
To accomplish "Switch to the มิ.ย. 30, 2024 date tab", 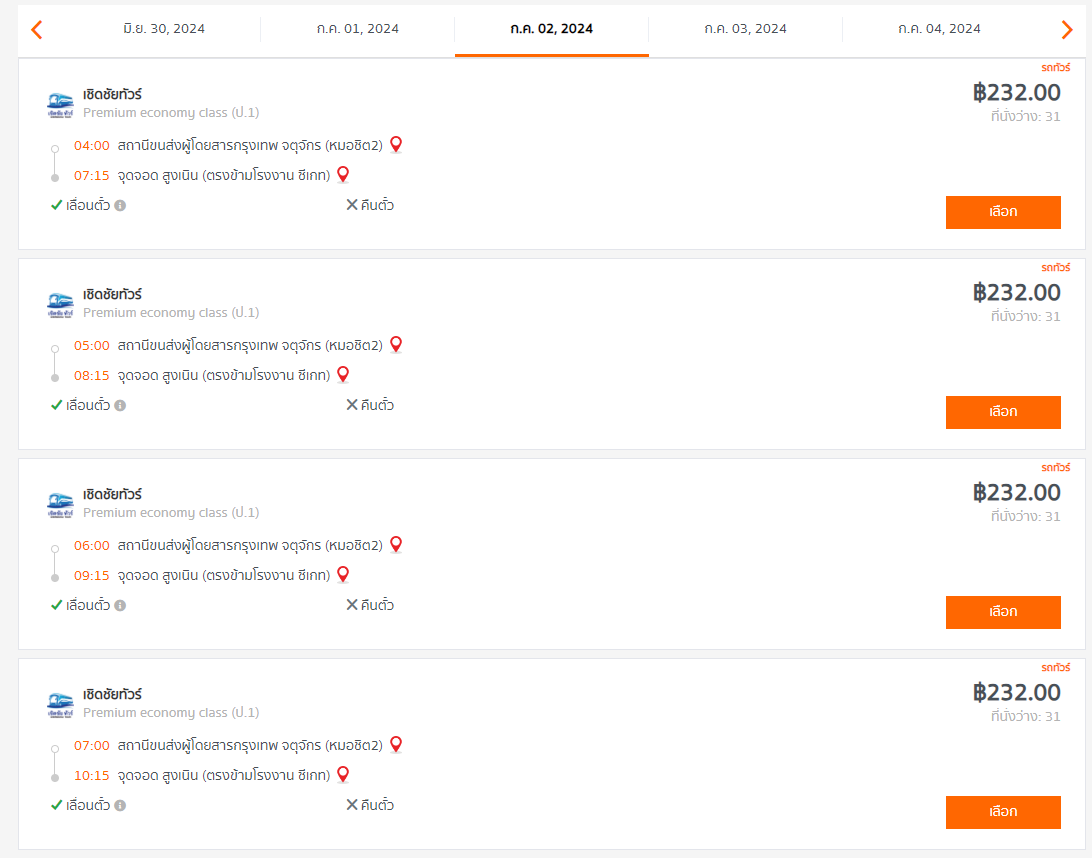I will pyautogui.click(x=164, y=29).
